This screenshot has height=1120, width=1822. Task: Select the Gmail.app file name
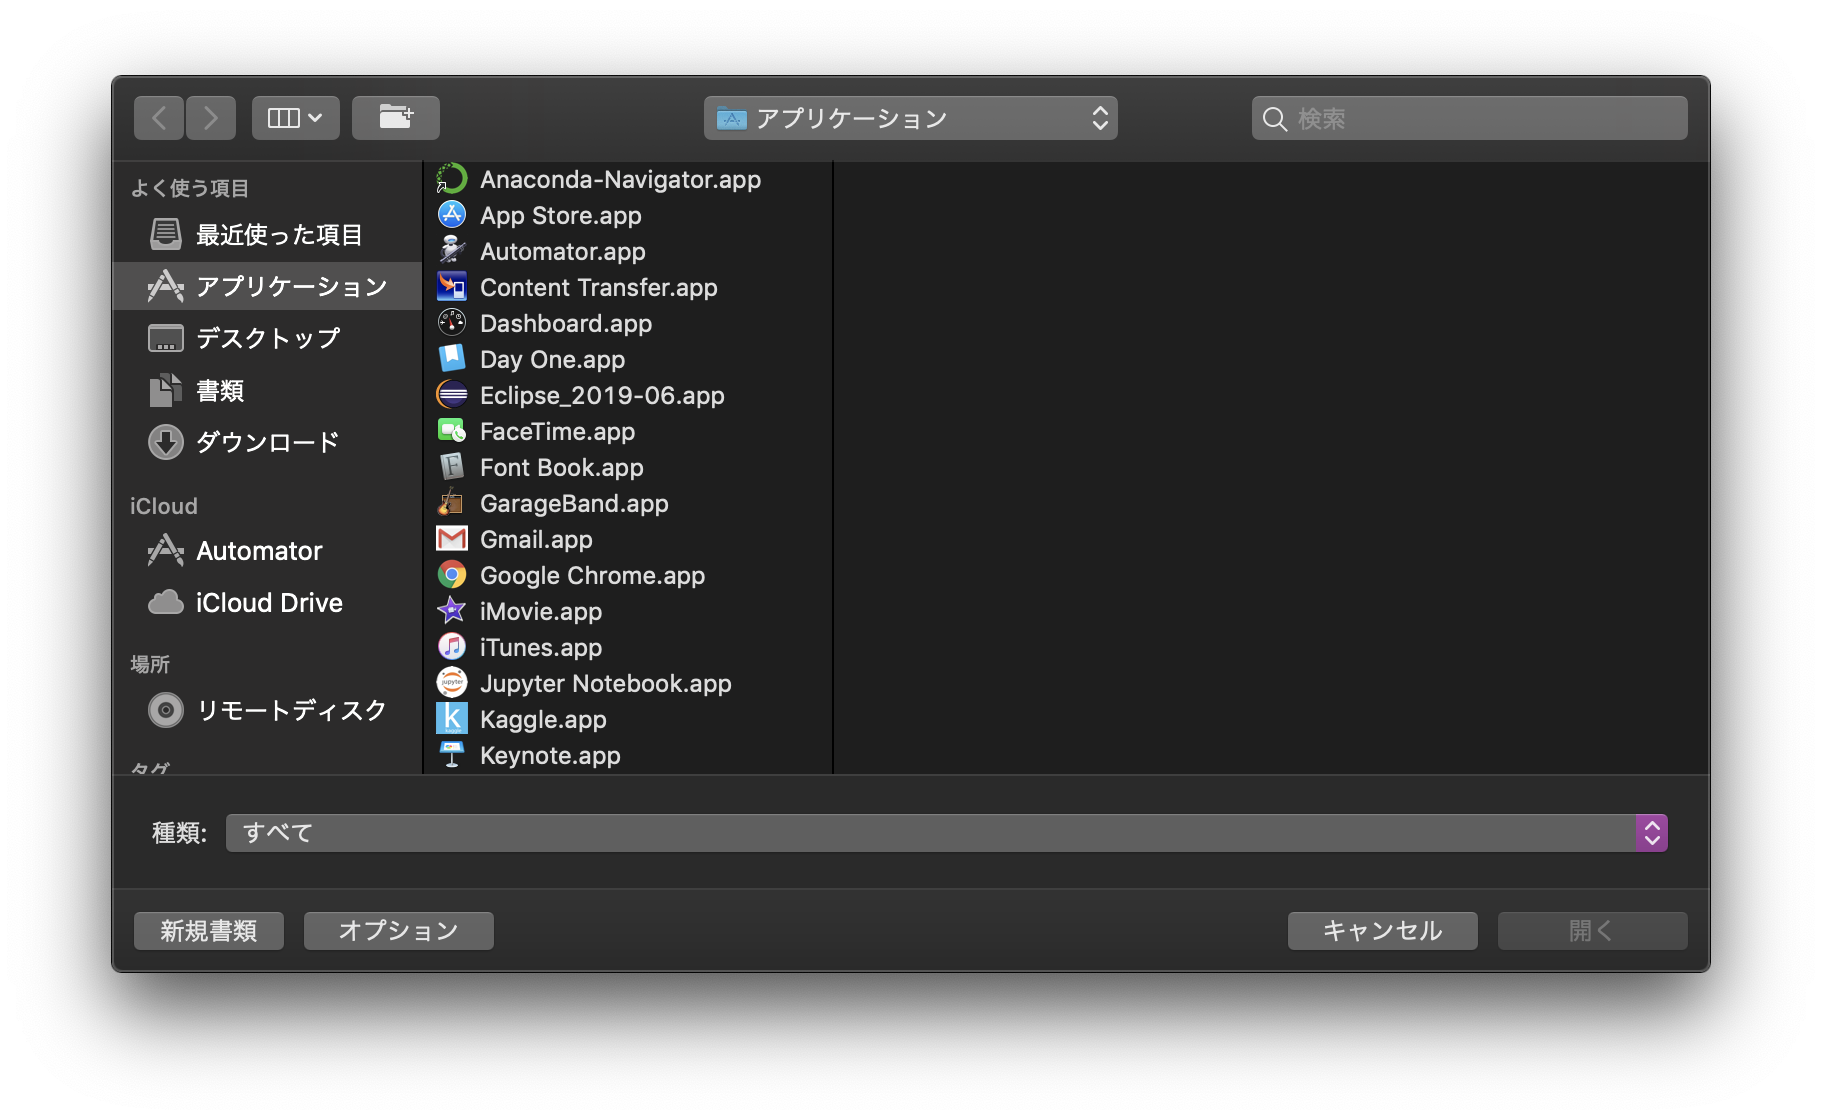pyautogui.click(x=537, y=539)
